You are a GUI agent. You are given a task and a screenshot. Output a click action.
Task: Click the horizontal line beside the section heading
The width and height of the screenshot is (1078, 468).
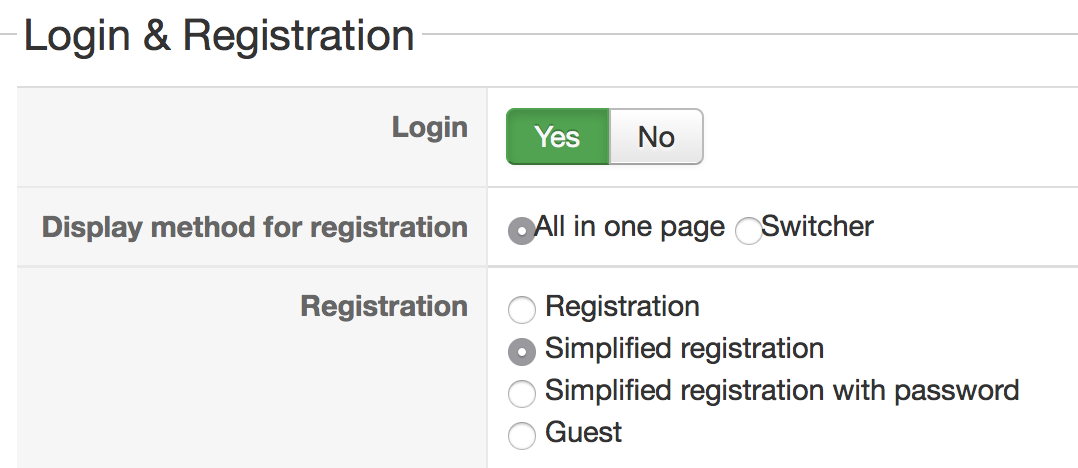point(750,36)
